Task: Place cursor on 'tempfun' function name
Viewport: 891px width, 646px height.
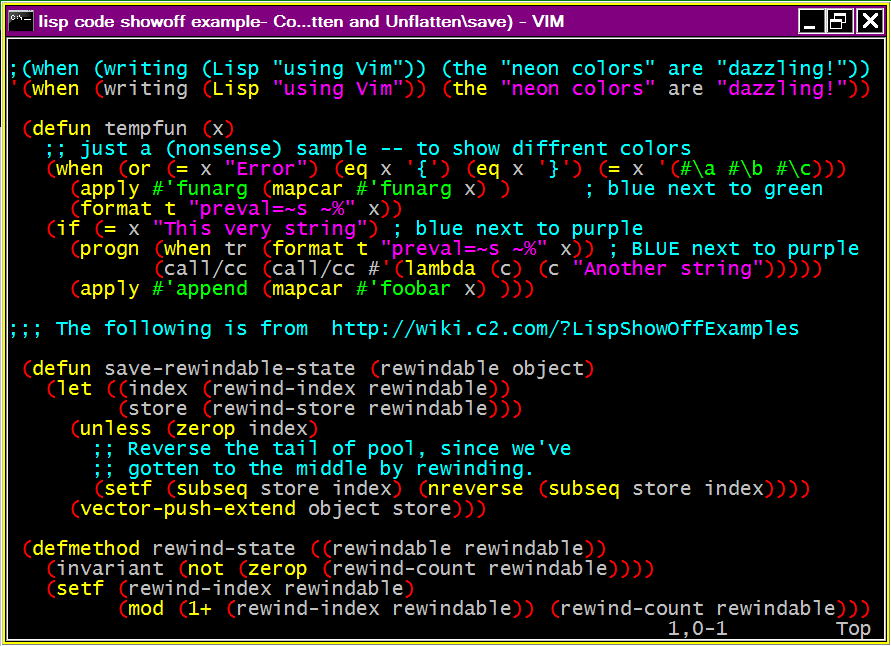Action: (x=146, y=129)
